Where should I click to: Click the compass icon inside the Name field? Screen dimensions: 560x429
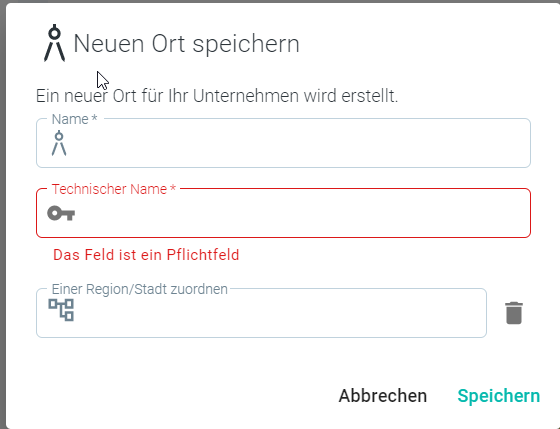click(59, 143)
